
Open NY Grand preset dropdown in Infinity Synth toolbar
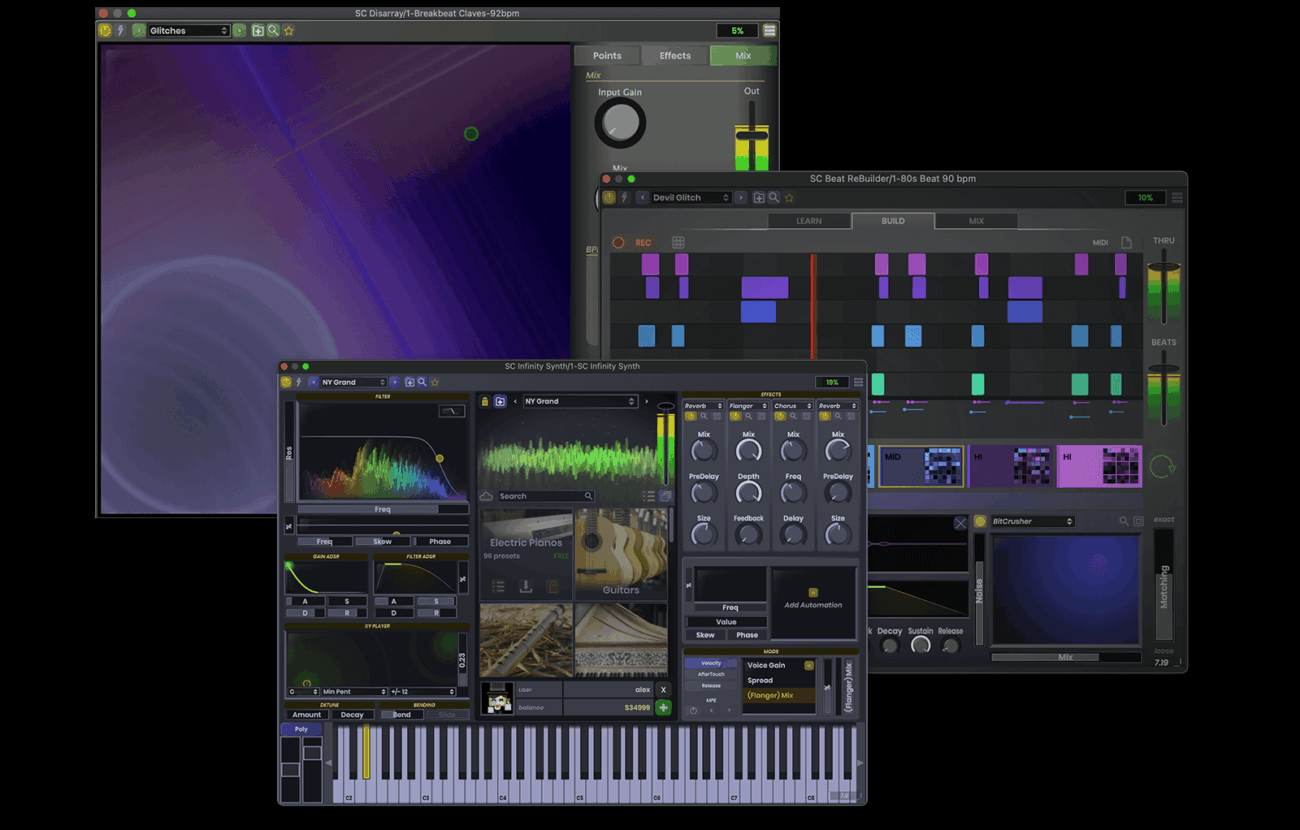pyautogui.click(x=353, y=382)
